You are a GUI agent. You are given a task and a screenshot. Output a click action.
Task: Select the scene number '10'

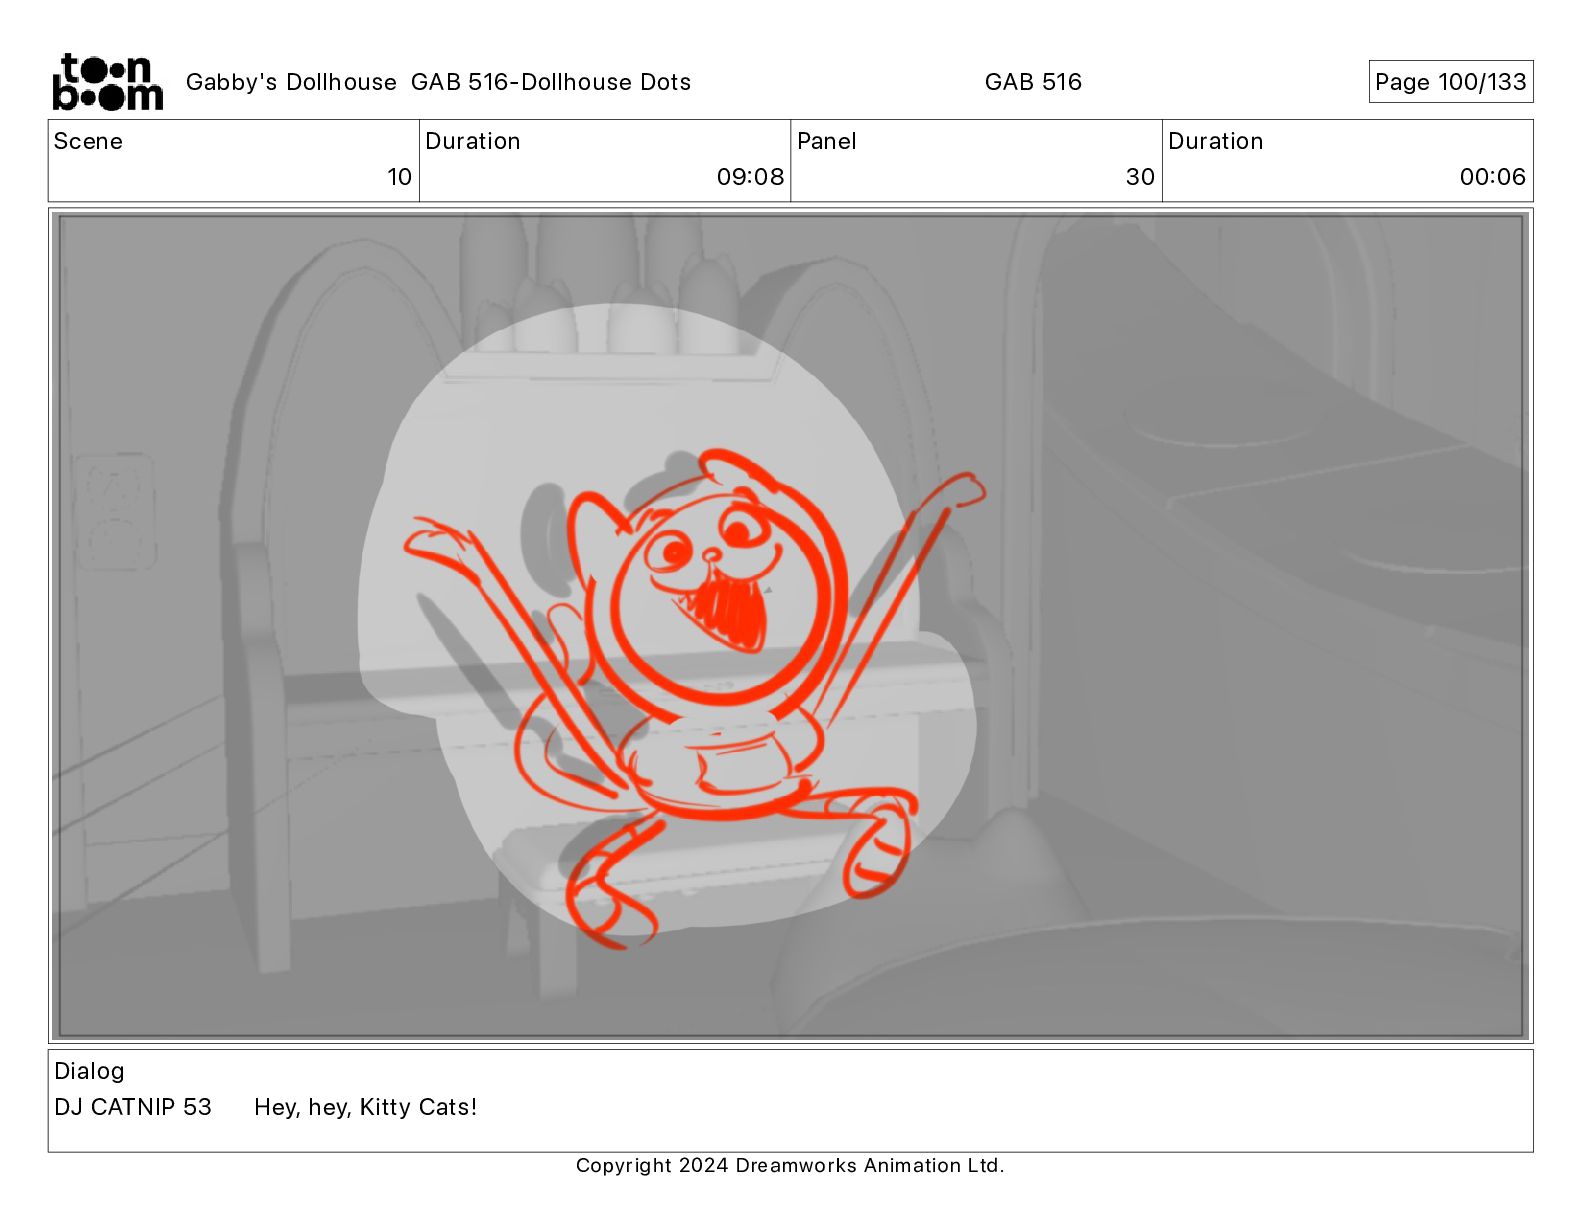pyautogui.click(x=399, y=177)
